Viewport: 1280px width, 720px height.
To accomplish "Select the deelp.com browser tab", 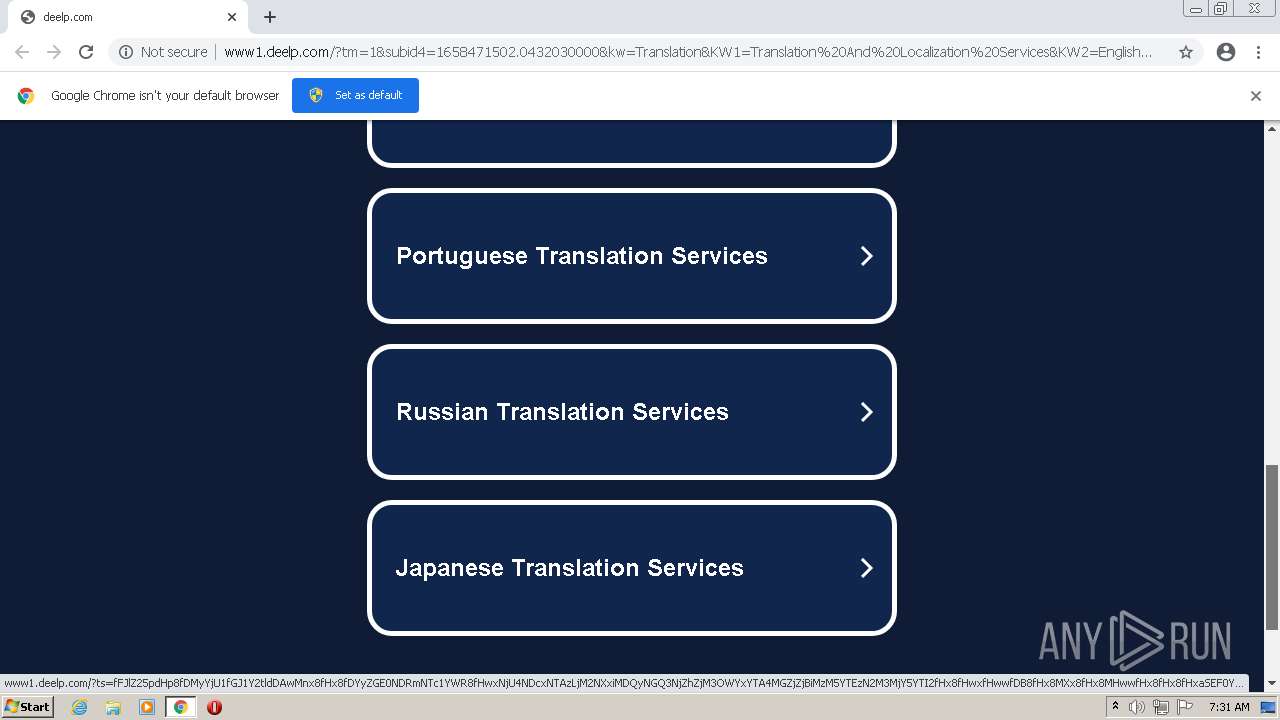I will coord(128,17).
